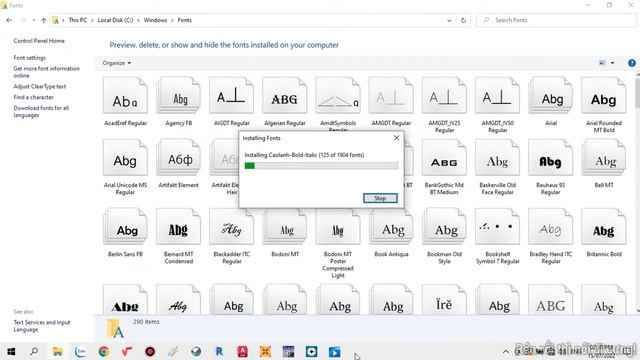Image resolution: width=640 pixels, height=360 pixels.
Task: Open taskbar search magnifier
Action: point(34,351)
